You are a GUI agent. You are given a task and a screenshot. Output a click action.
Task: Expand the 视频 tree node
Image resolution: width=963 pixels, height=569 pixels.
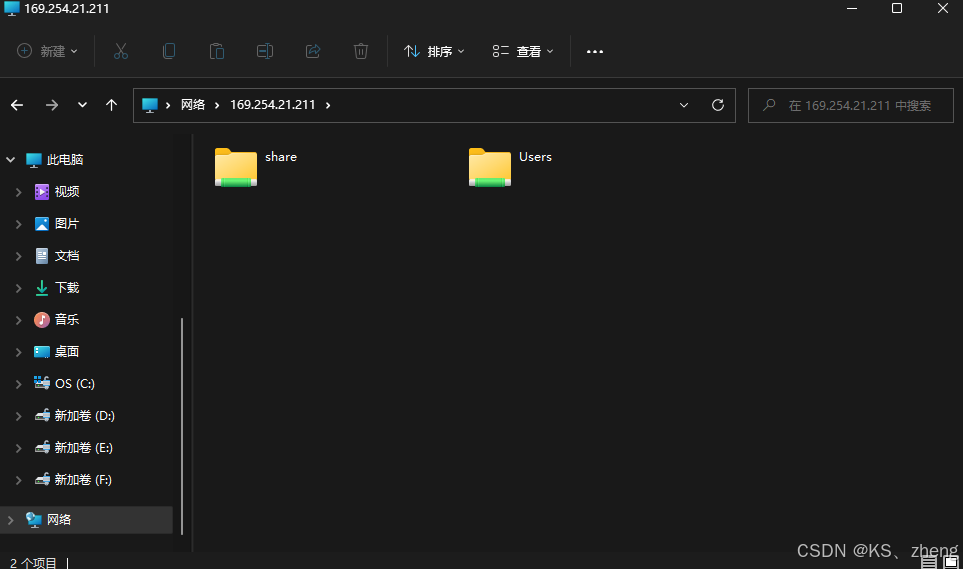click(18, 192)
